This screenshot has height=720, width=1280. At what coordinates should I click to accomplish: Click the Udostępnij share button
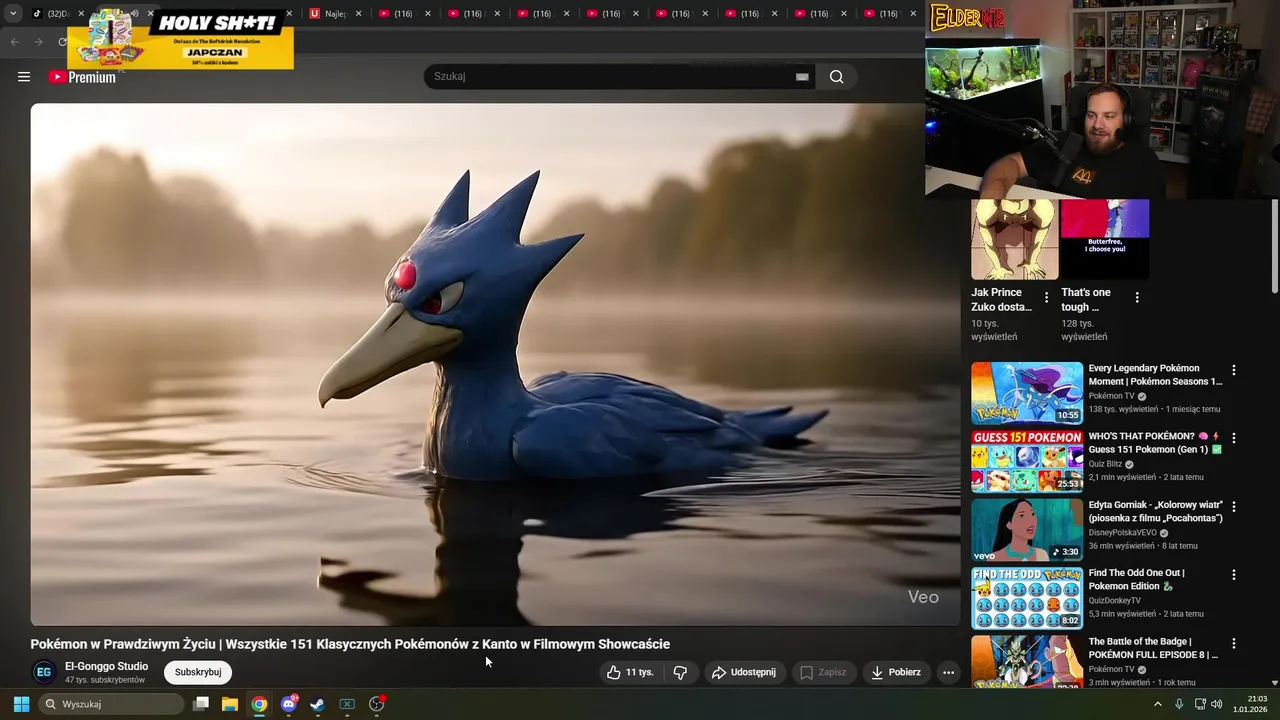(x=743, y=672)
